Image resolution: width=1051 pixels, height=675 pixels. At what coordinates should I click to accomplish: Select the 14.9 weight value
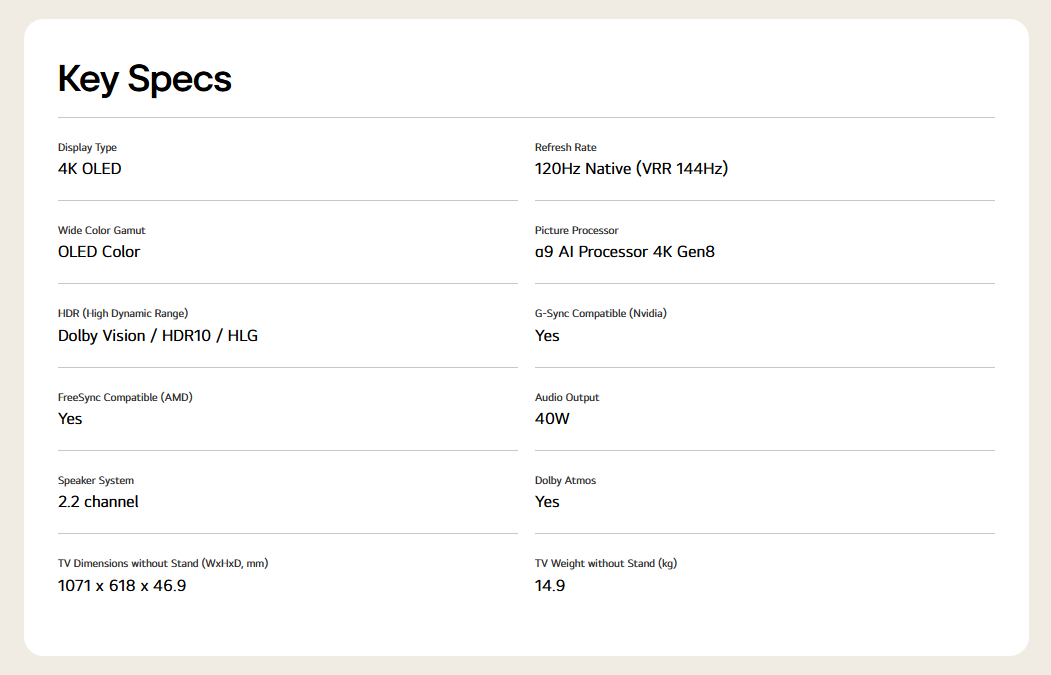550,586
